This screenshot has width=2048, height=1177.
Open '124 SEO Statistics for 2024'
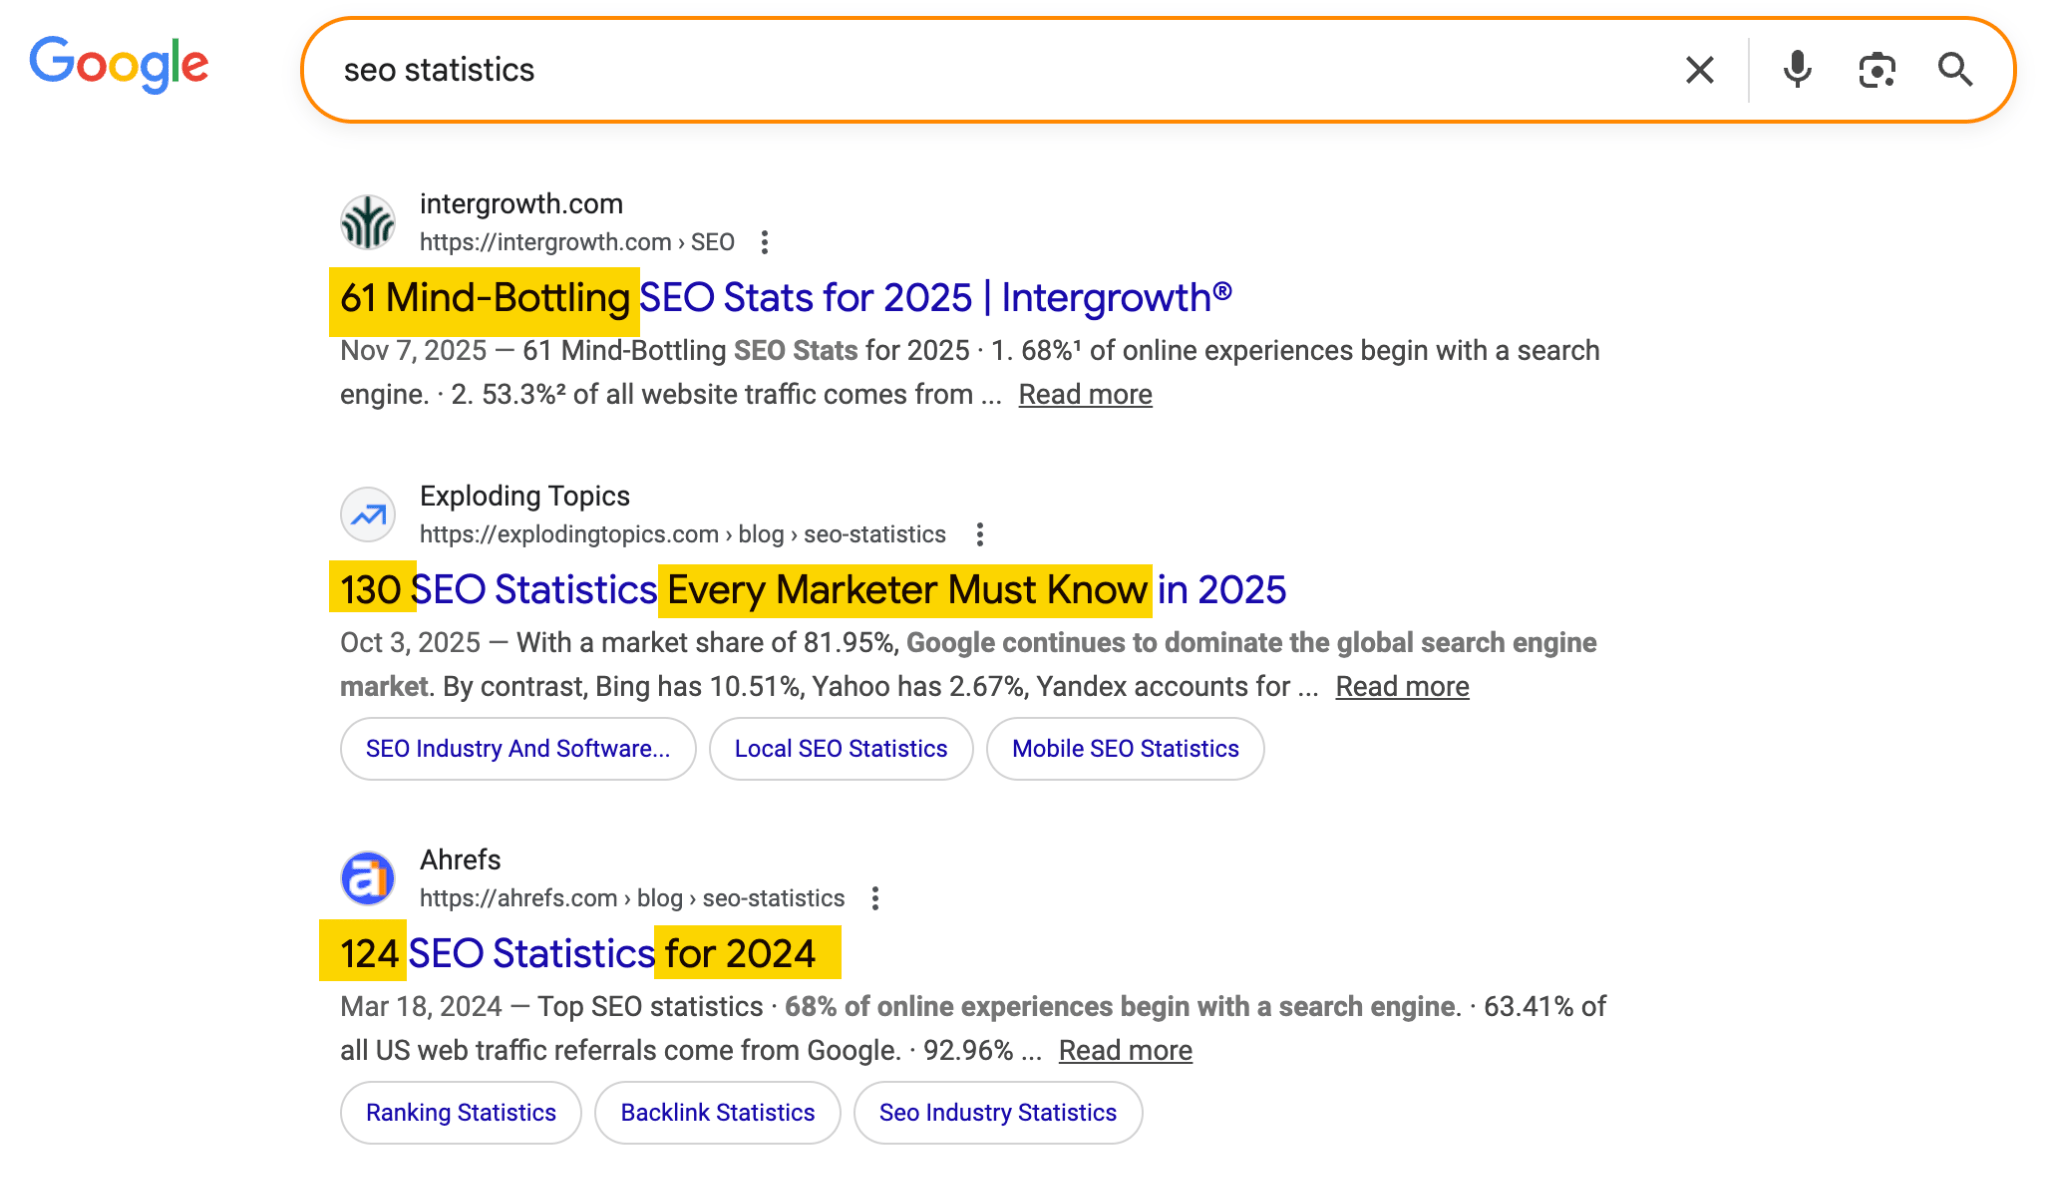(580, 952)
